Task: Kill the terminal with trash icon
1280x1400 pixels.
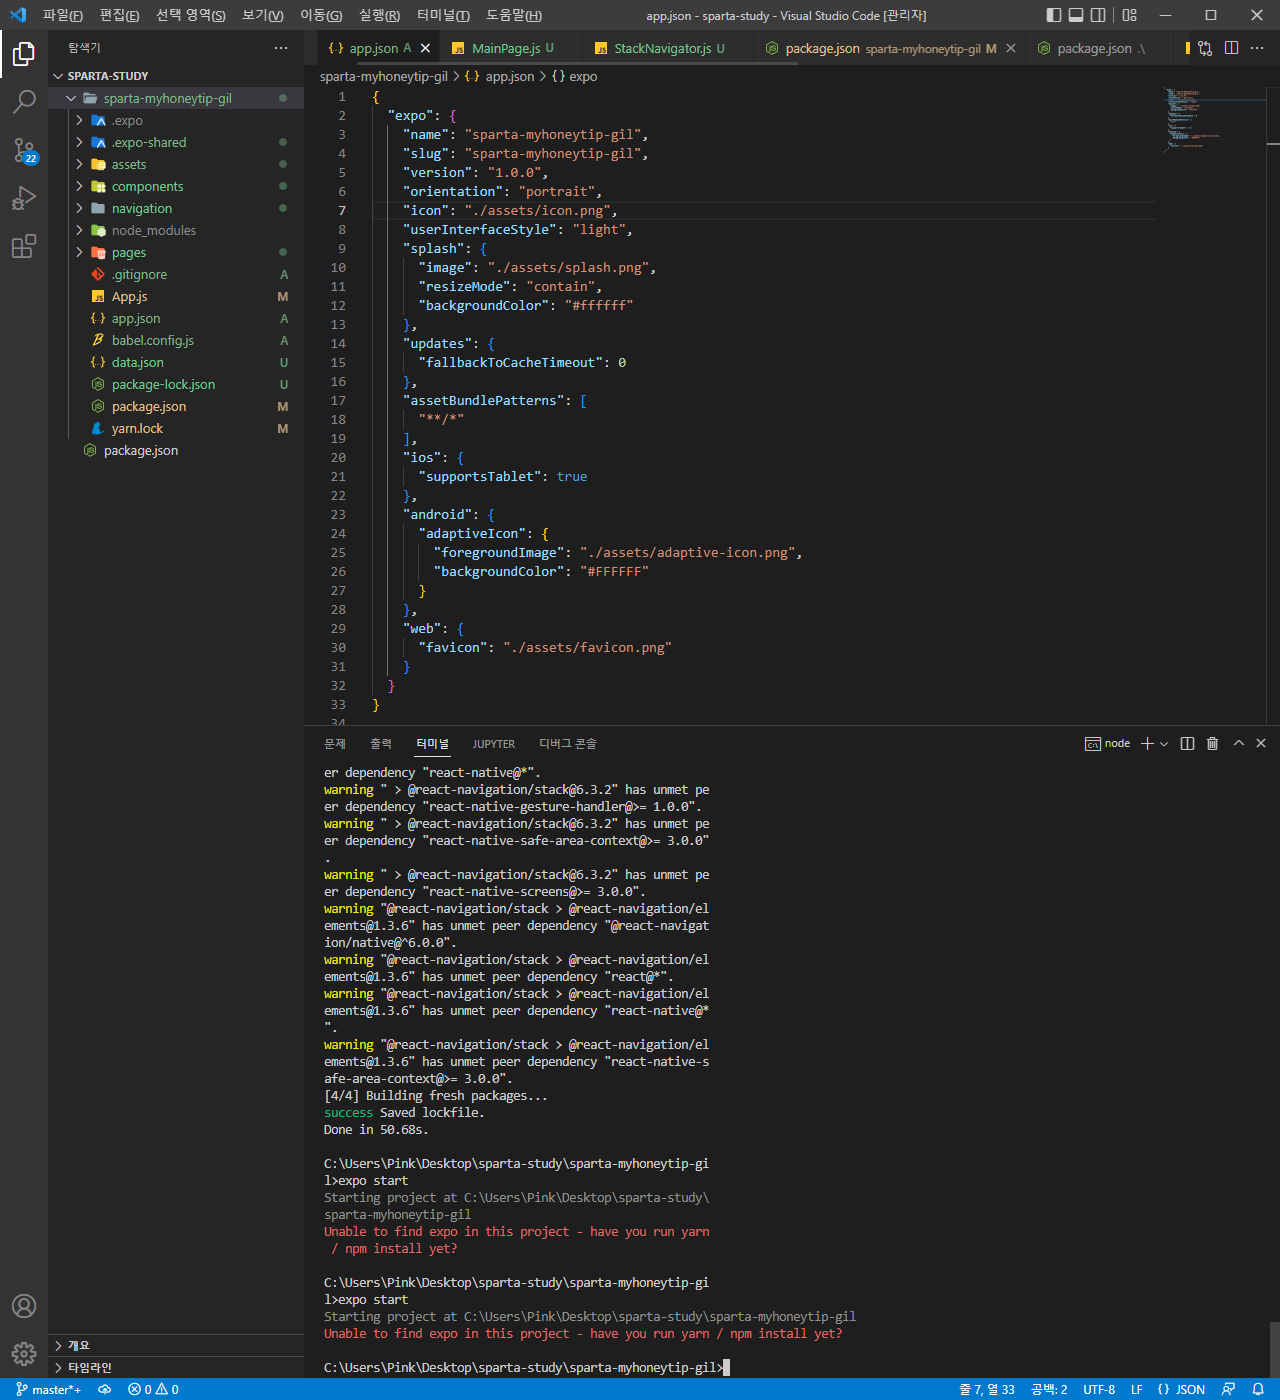Action: pos(1212,743)
